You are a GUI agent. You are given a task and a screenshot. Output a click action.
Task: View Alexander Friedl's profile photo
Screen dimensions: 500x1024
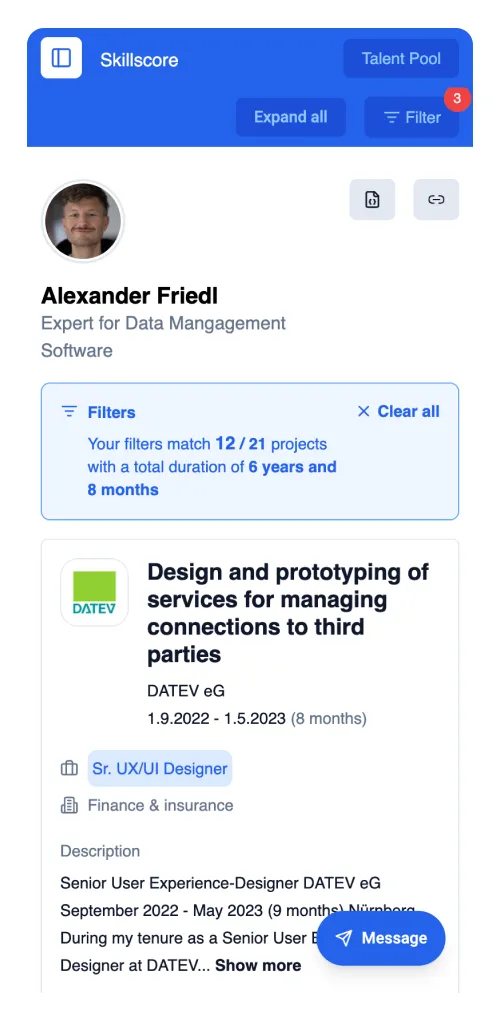coord(83,221)
